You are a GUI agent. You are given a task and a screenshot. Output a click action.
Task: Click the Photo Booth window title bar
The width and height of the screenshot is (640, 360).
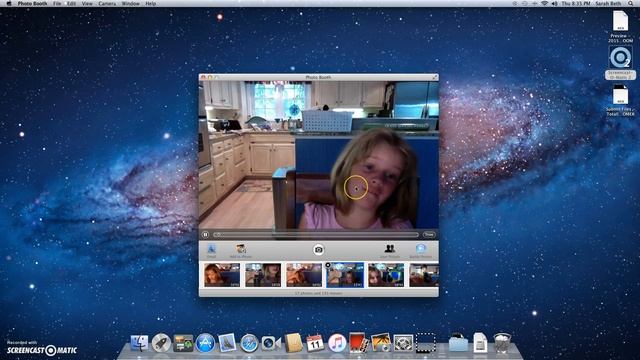(319, 77)
